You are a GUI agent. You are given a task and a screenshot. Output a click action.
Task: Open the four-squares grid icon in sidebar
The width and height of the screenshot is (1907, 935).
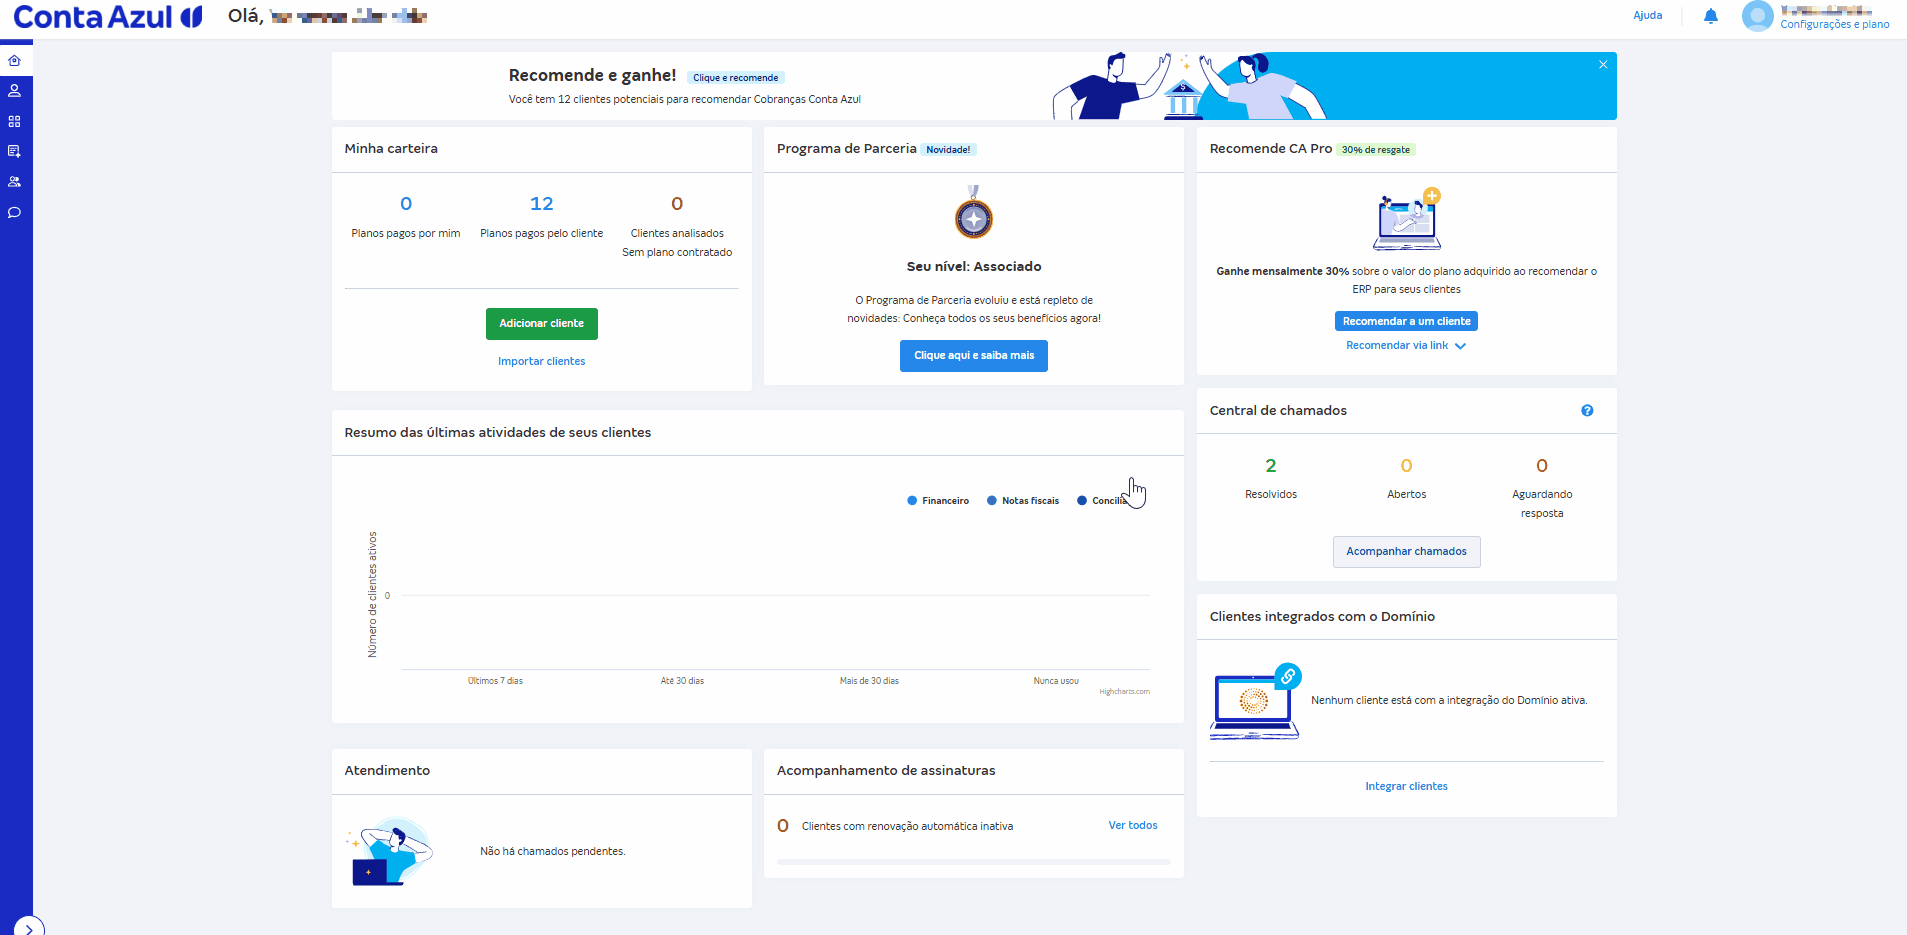pos(14,121)
